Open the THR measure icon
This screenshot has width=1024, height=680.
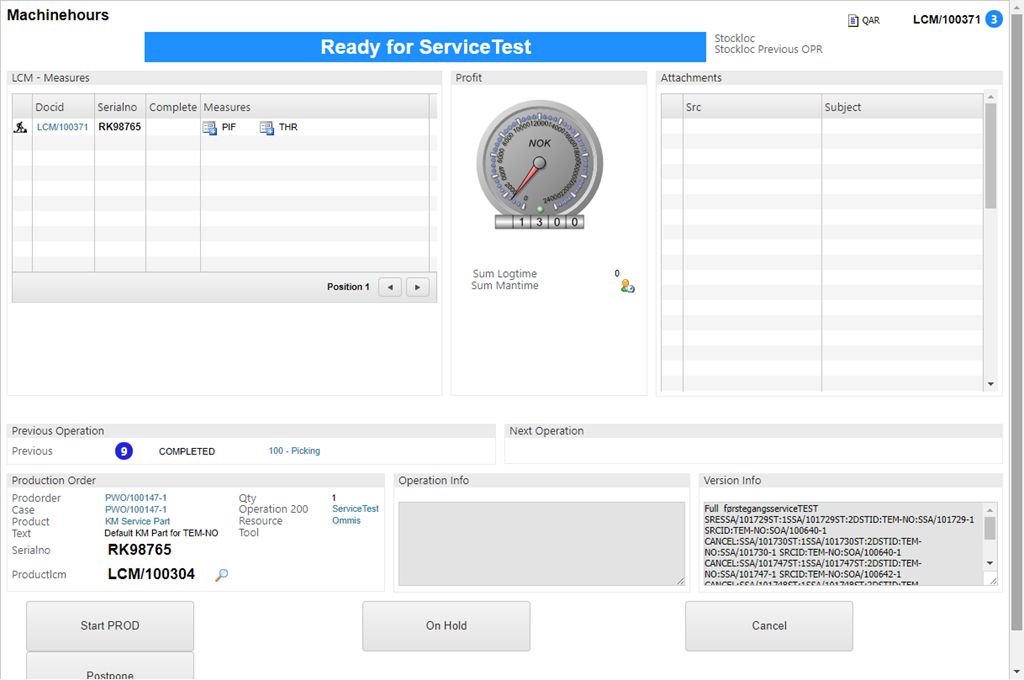[267, 128]
